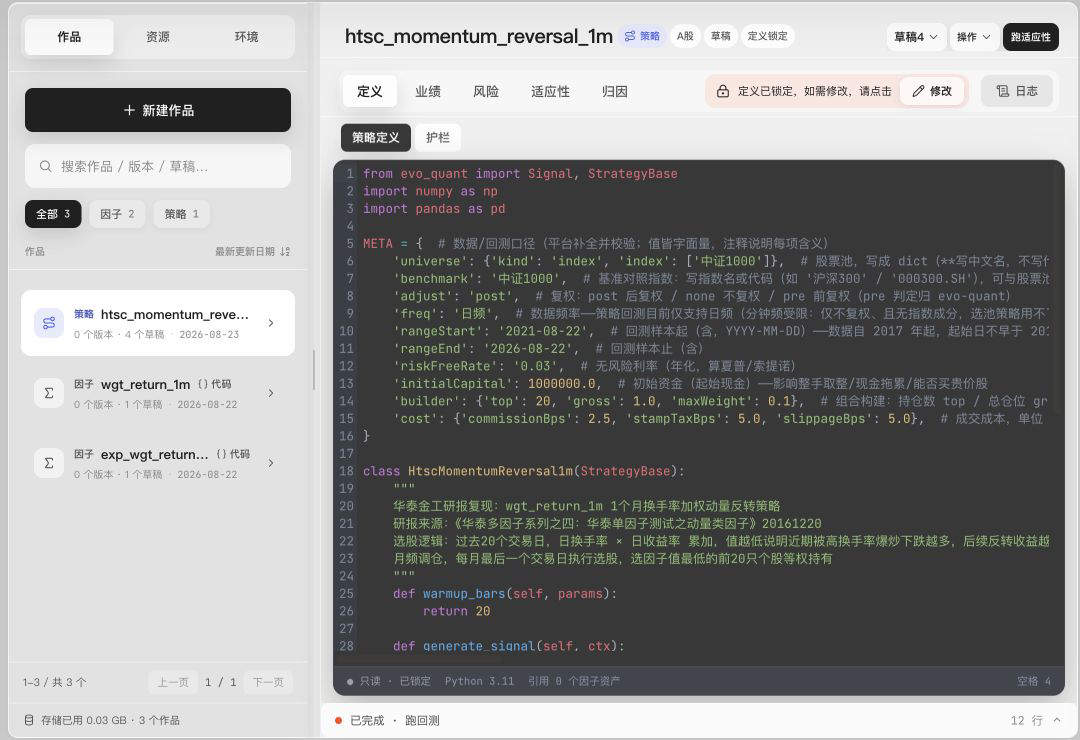Expand the wgt_return_1m row chevron
This screenshot has height=740, width=1080.
271,393
